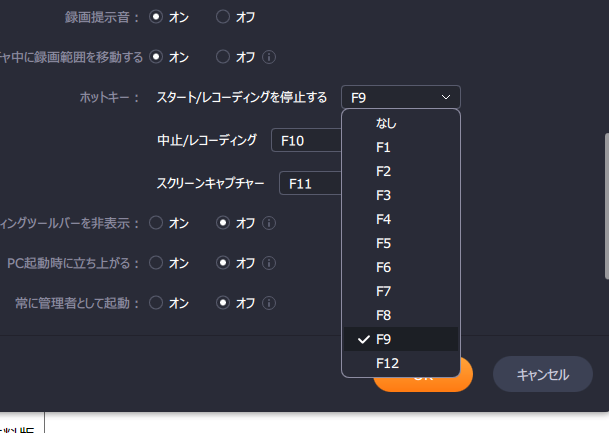Enable 録画範囲を移動する on option
This screenshot has width=609, height=433.
click(x=156, y=57)
